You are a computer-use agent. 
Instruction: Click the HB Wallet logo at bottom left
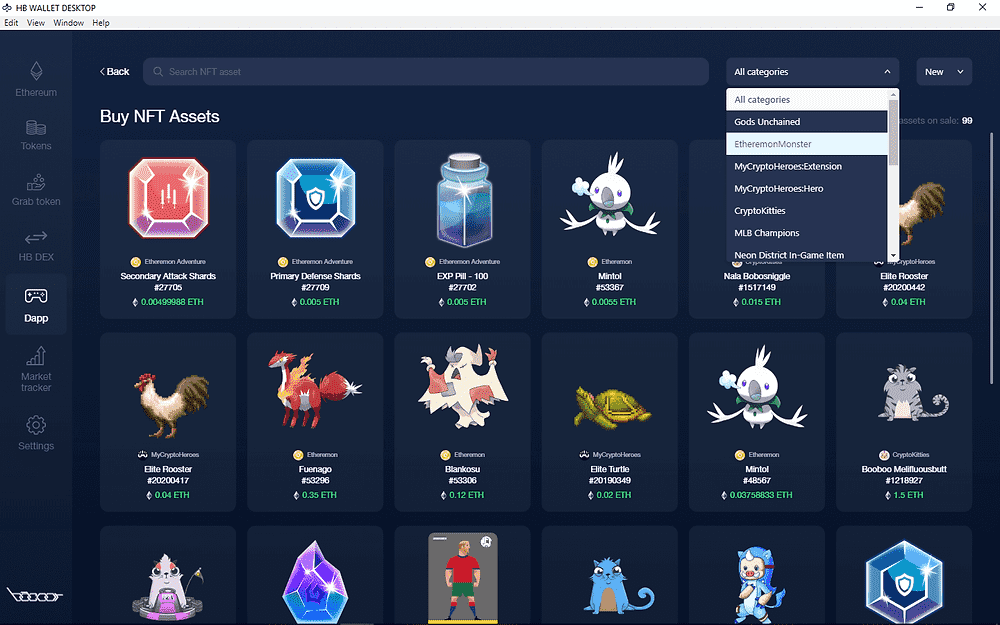click(35, 595)
